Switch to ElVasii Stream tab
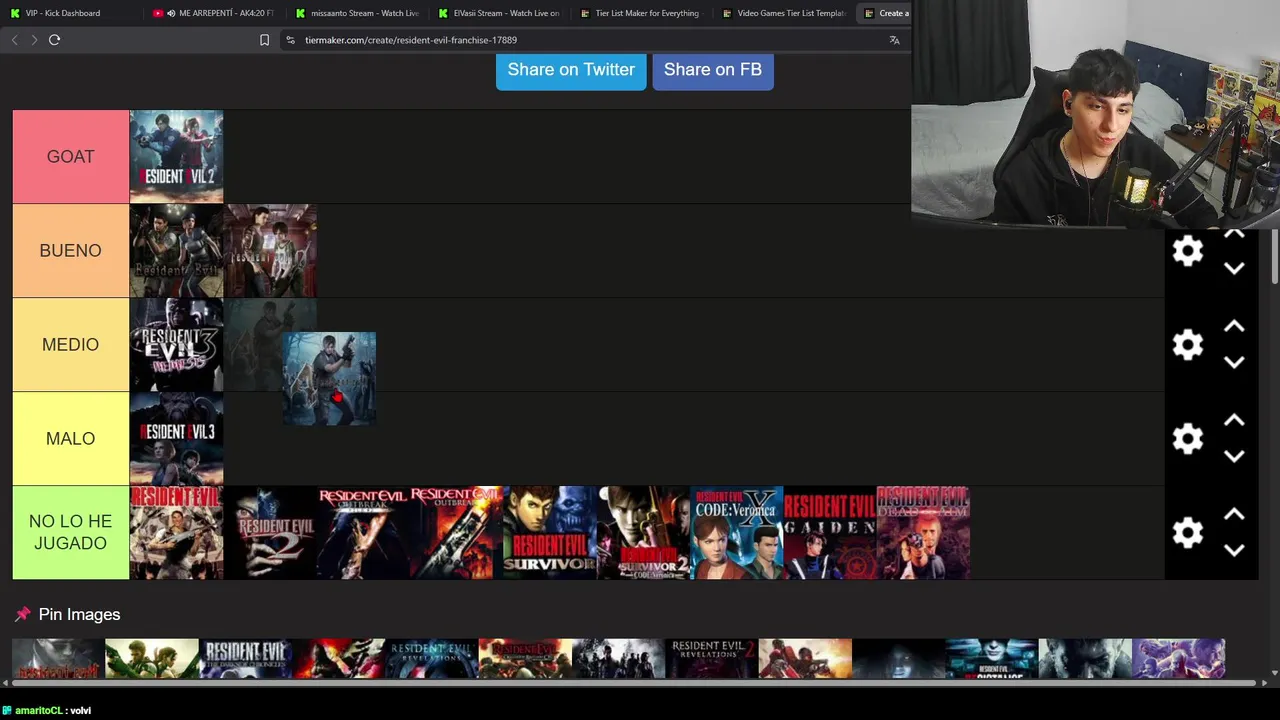This screenshot has height=720, width=1280. click(x=500, y=13)
